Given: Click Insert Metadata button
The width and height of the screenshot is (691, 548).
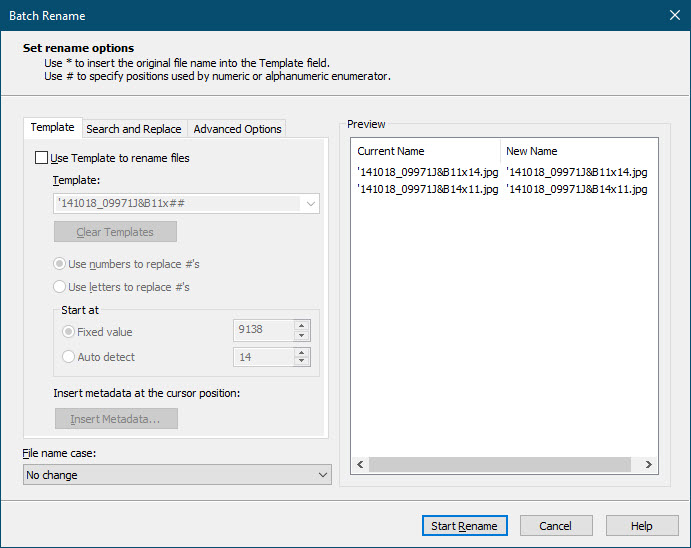Looking at the screenshot, I should point(115,419).
